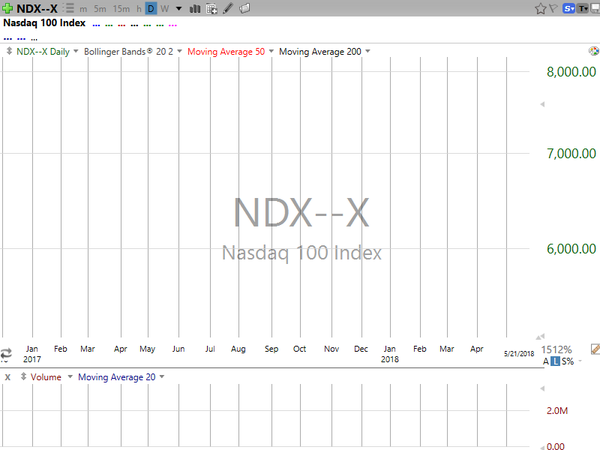
Task: Expand the Moving Average 50 dropdown
Action: [271, 51]
